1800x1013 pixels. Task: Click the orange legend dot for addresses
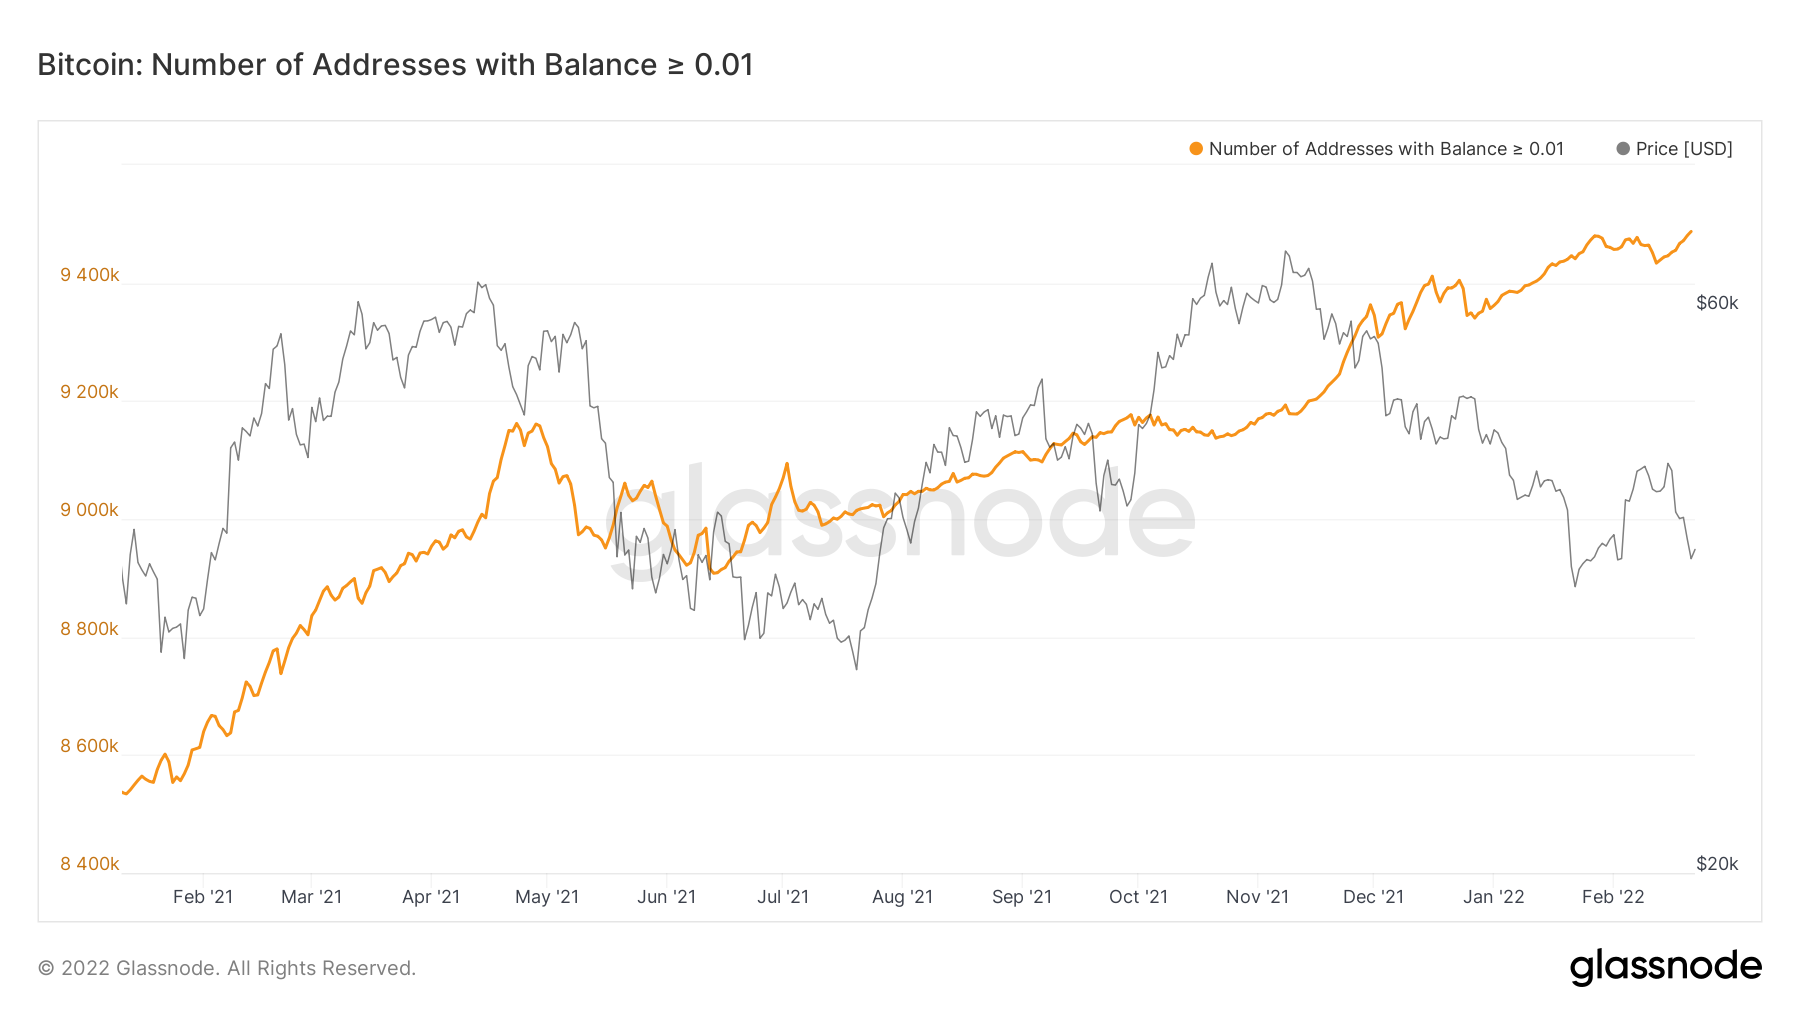coord(1196,149)
